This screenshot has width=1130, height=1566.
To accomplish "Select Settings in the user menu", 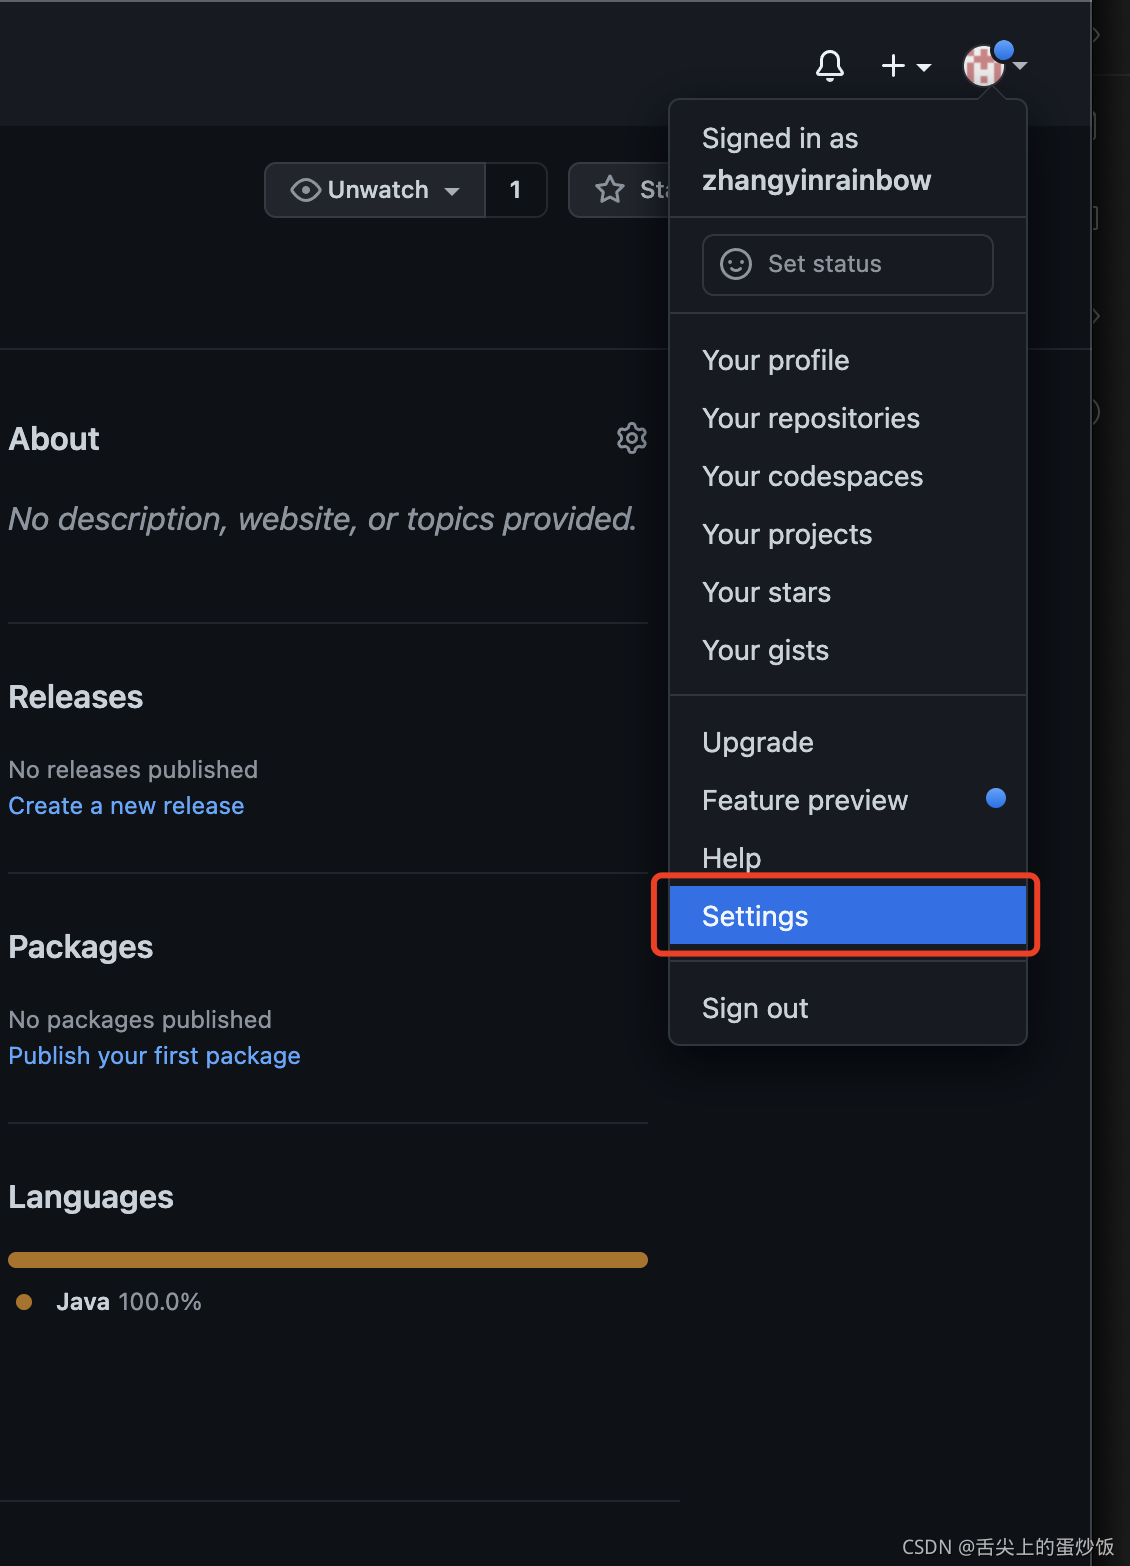I will tap(755, 916).
